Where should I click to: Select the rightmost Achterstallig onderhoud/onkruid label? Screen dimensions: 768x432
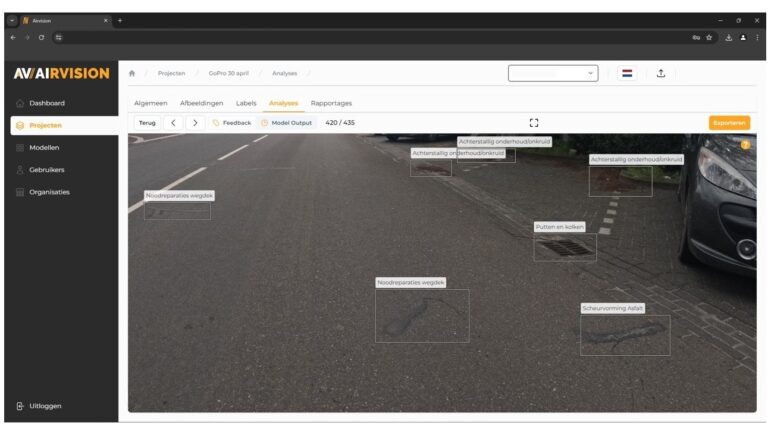pos(636,160)
